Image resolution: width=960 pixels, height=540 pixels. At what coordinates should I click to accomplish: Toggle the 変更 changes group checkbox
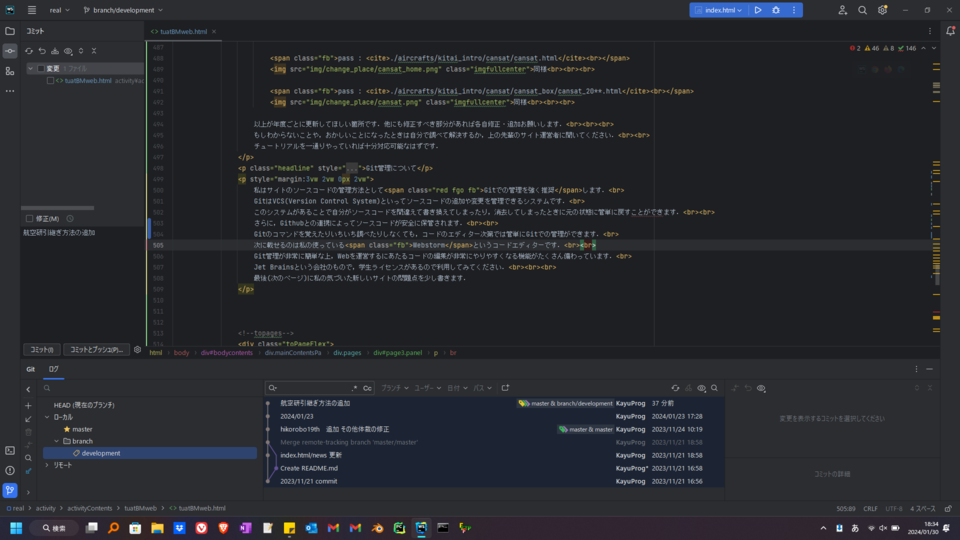(x=40, y=69)
